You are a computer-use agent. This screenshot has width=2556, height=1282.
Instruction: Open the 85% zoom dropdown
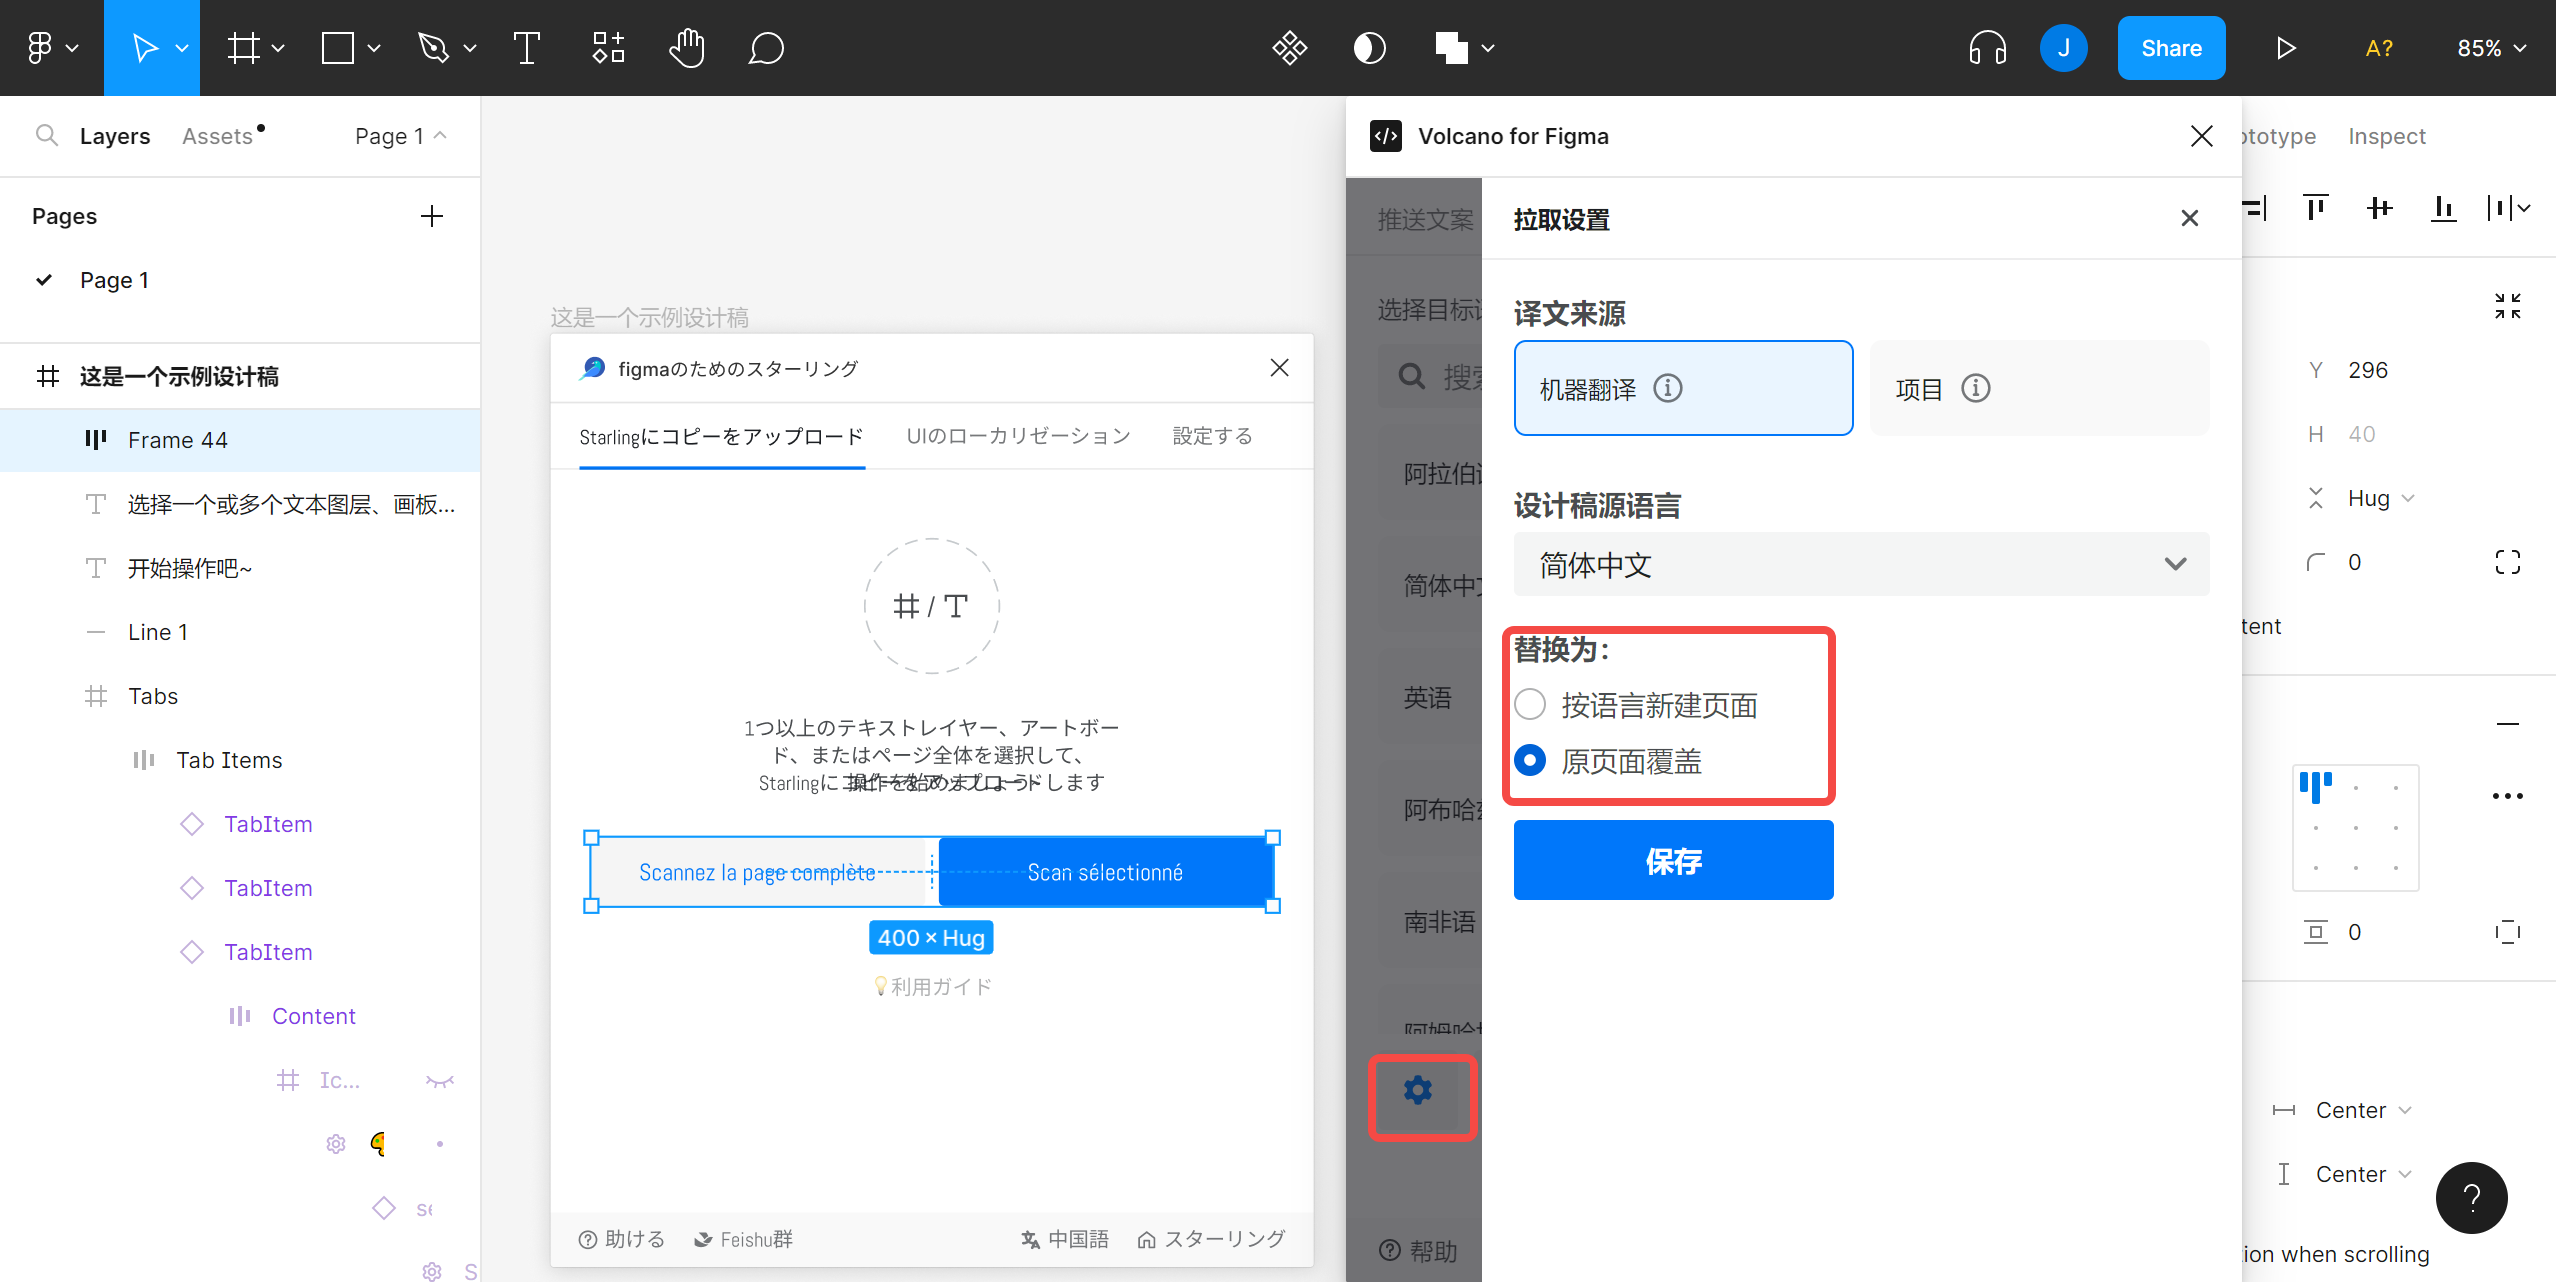(x=2491, y=48)
